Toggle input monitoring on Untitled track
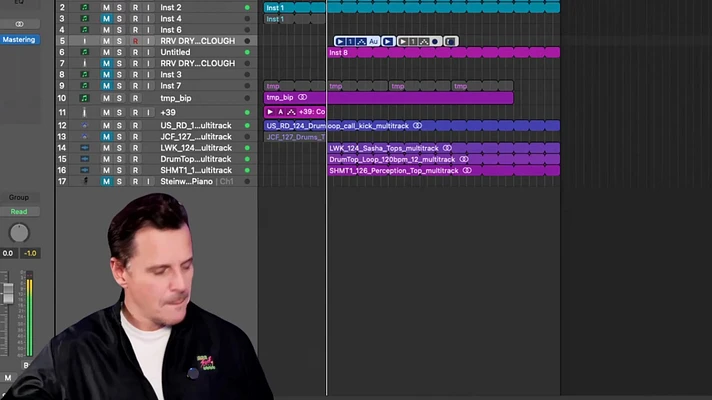The height and width of the screenshot is (400, 712). [148, 52]
